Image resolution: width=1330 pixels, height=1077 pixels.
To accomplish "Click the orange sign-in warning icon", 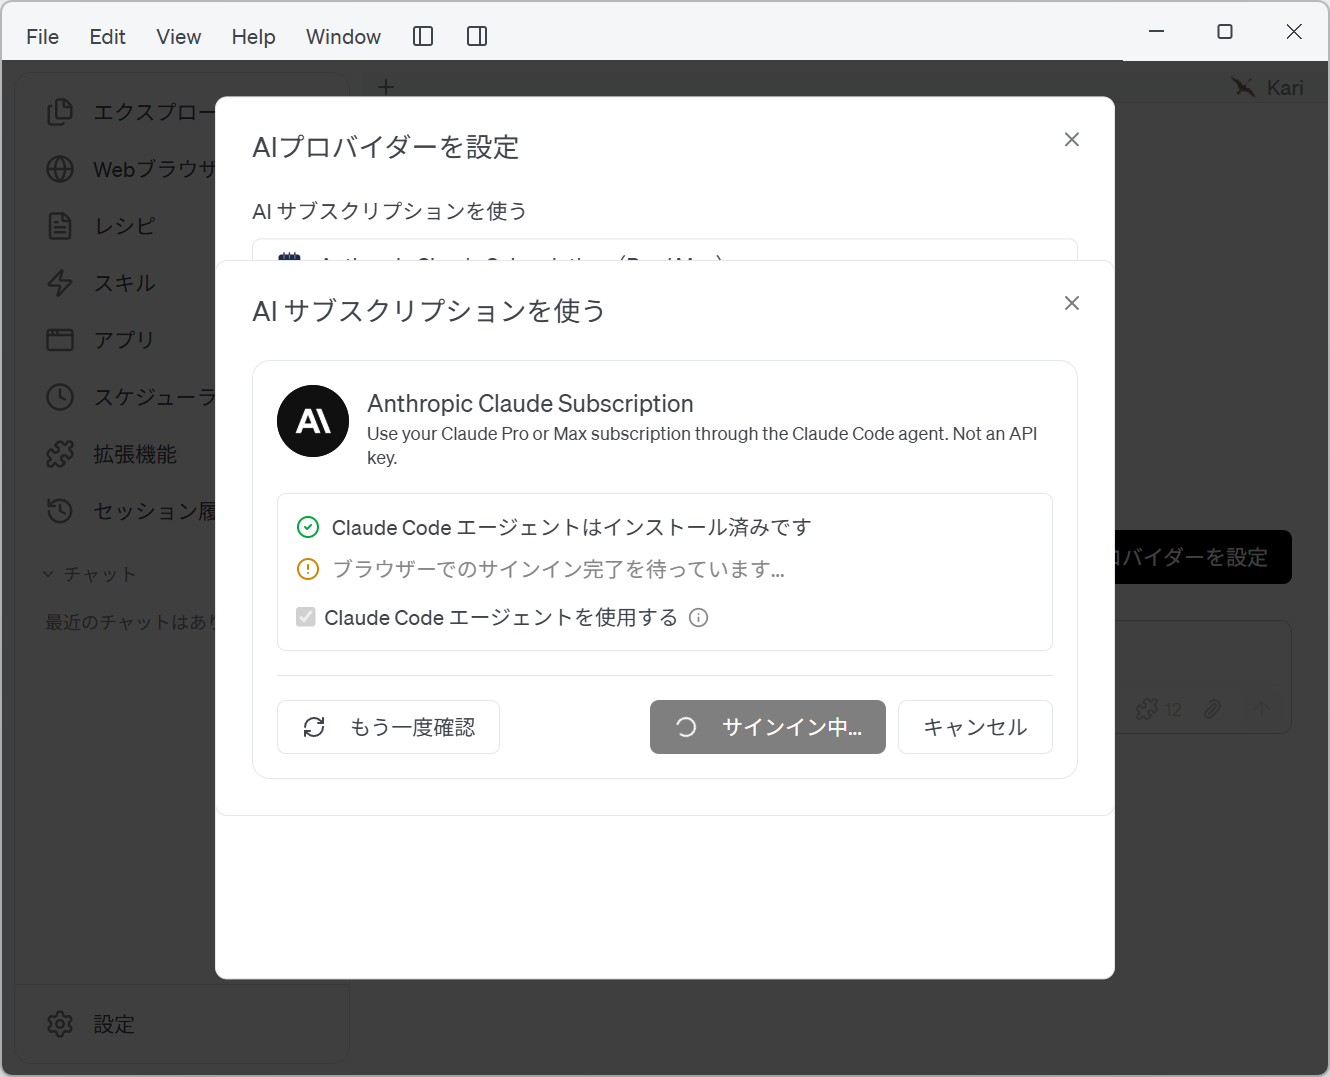I will click(x=308, y=569).
